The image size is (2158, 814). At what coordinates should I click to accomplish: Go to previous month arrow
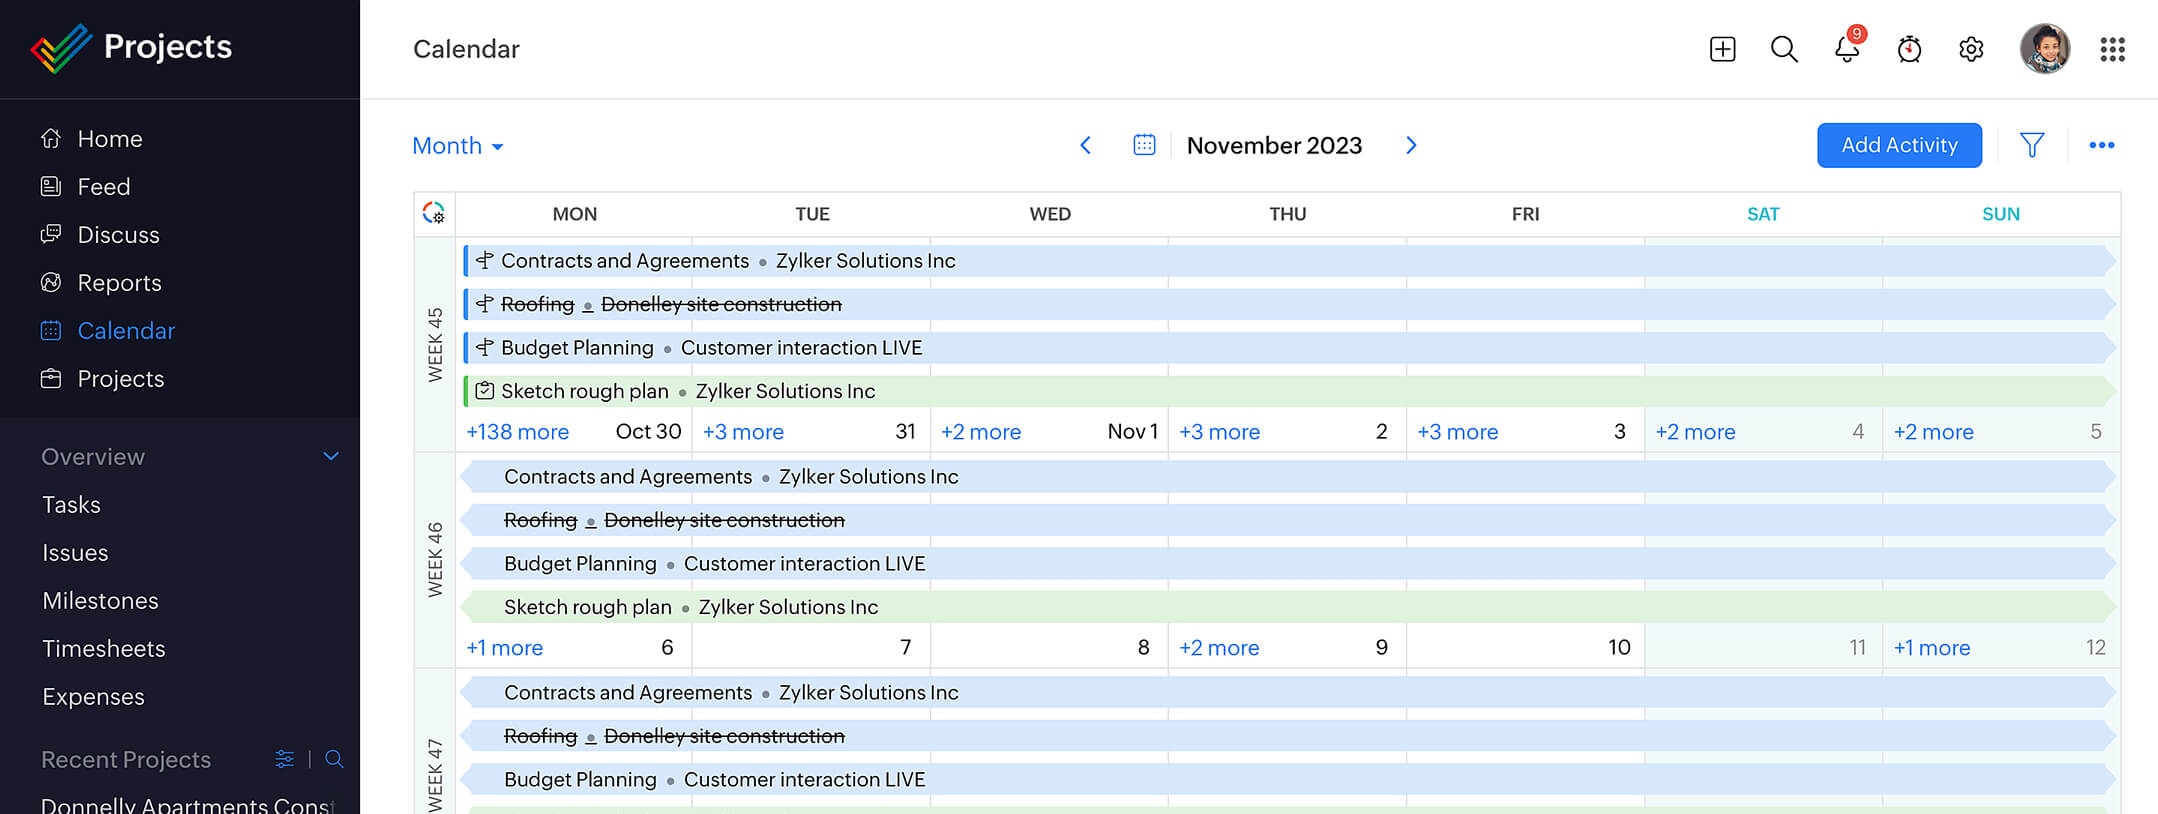(1085, 146)
